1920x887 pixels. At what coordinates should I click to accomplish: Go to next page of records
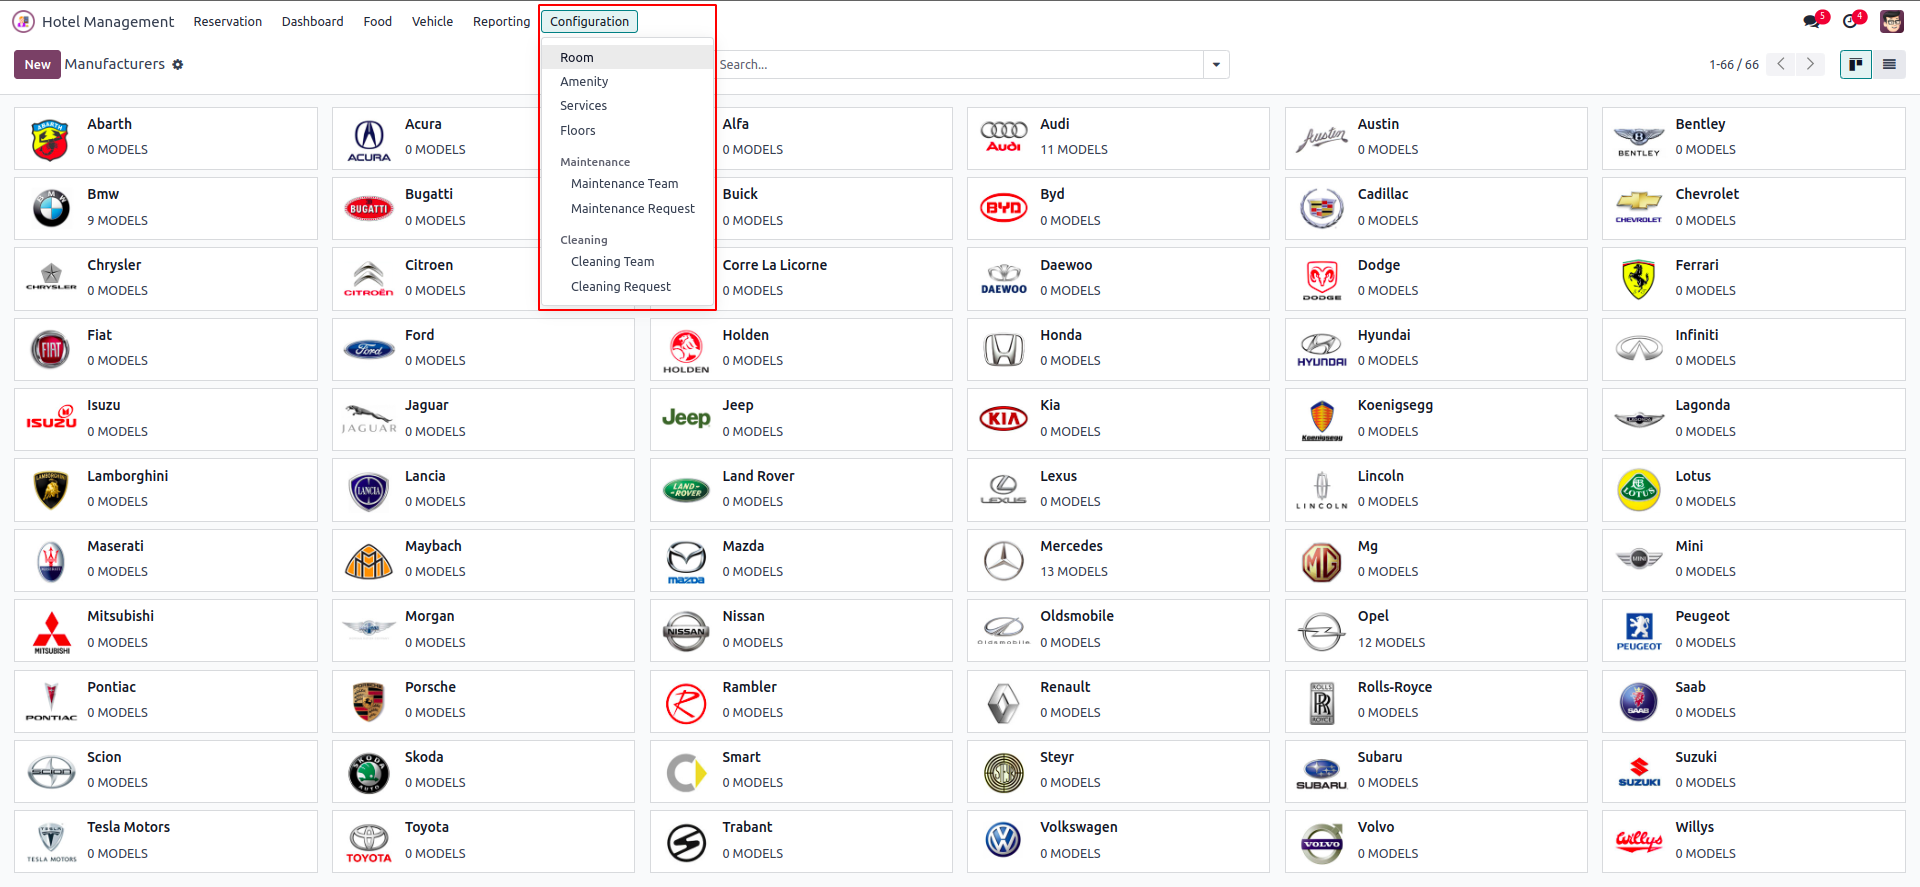click(x=1810, y=64)
